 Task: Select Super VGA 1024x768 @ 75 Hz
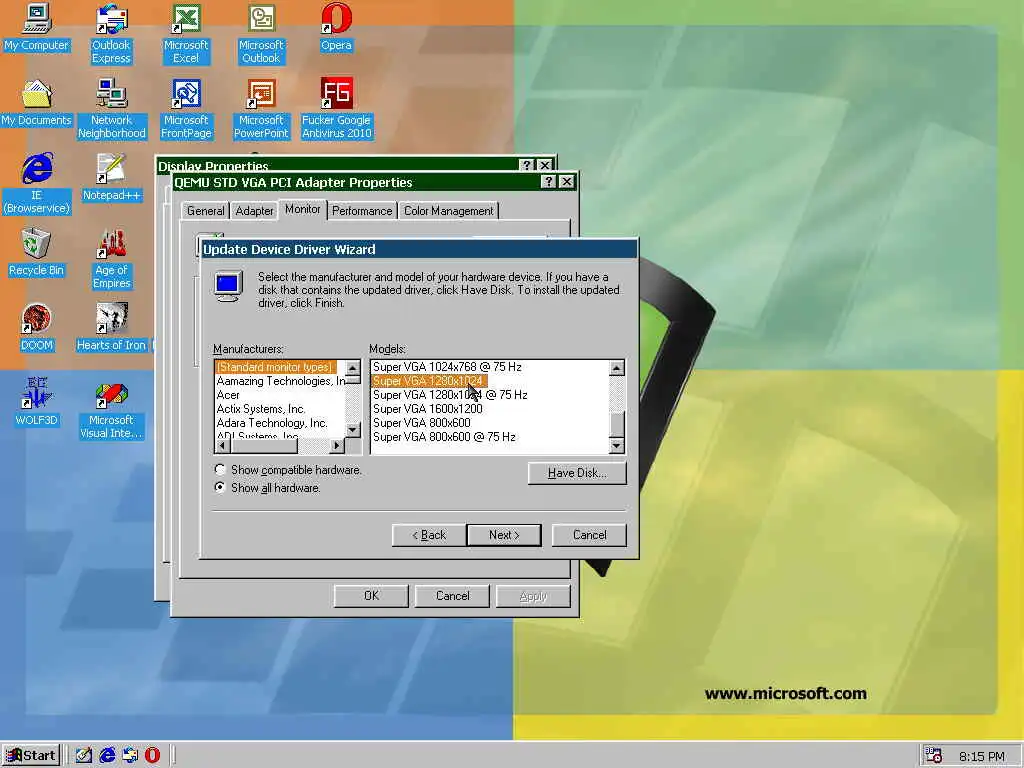pos(447,367)
